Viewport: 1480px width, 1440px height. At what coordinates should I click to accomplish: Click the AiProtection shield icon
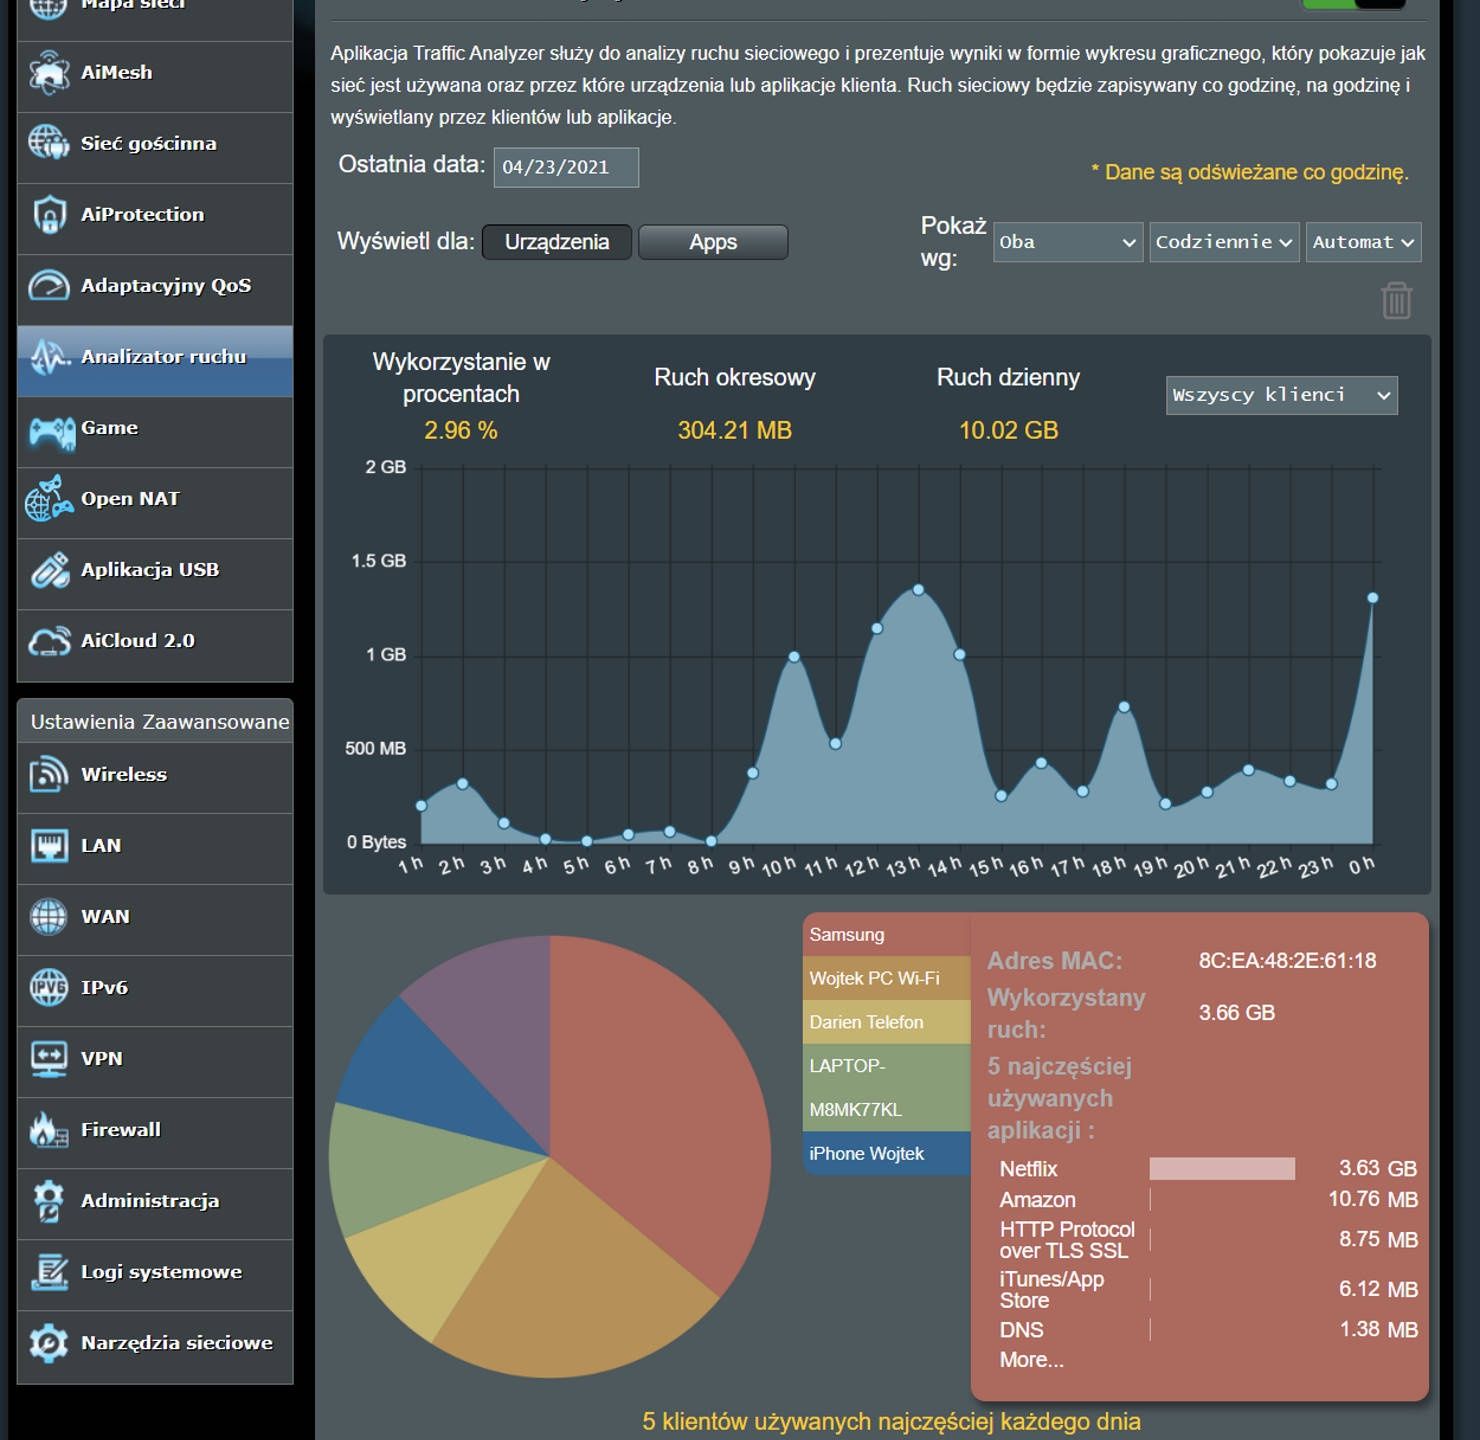point(49,215)
